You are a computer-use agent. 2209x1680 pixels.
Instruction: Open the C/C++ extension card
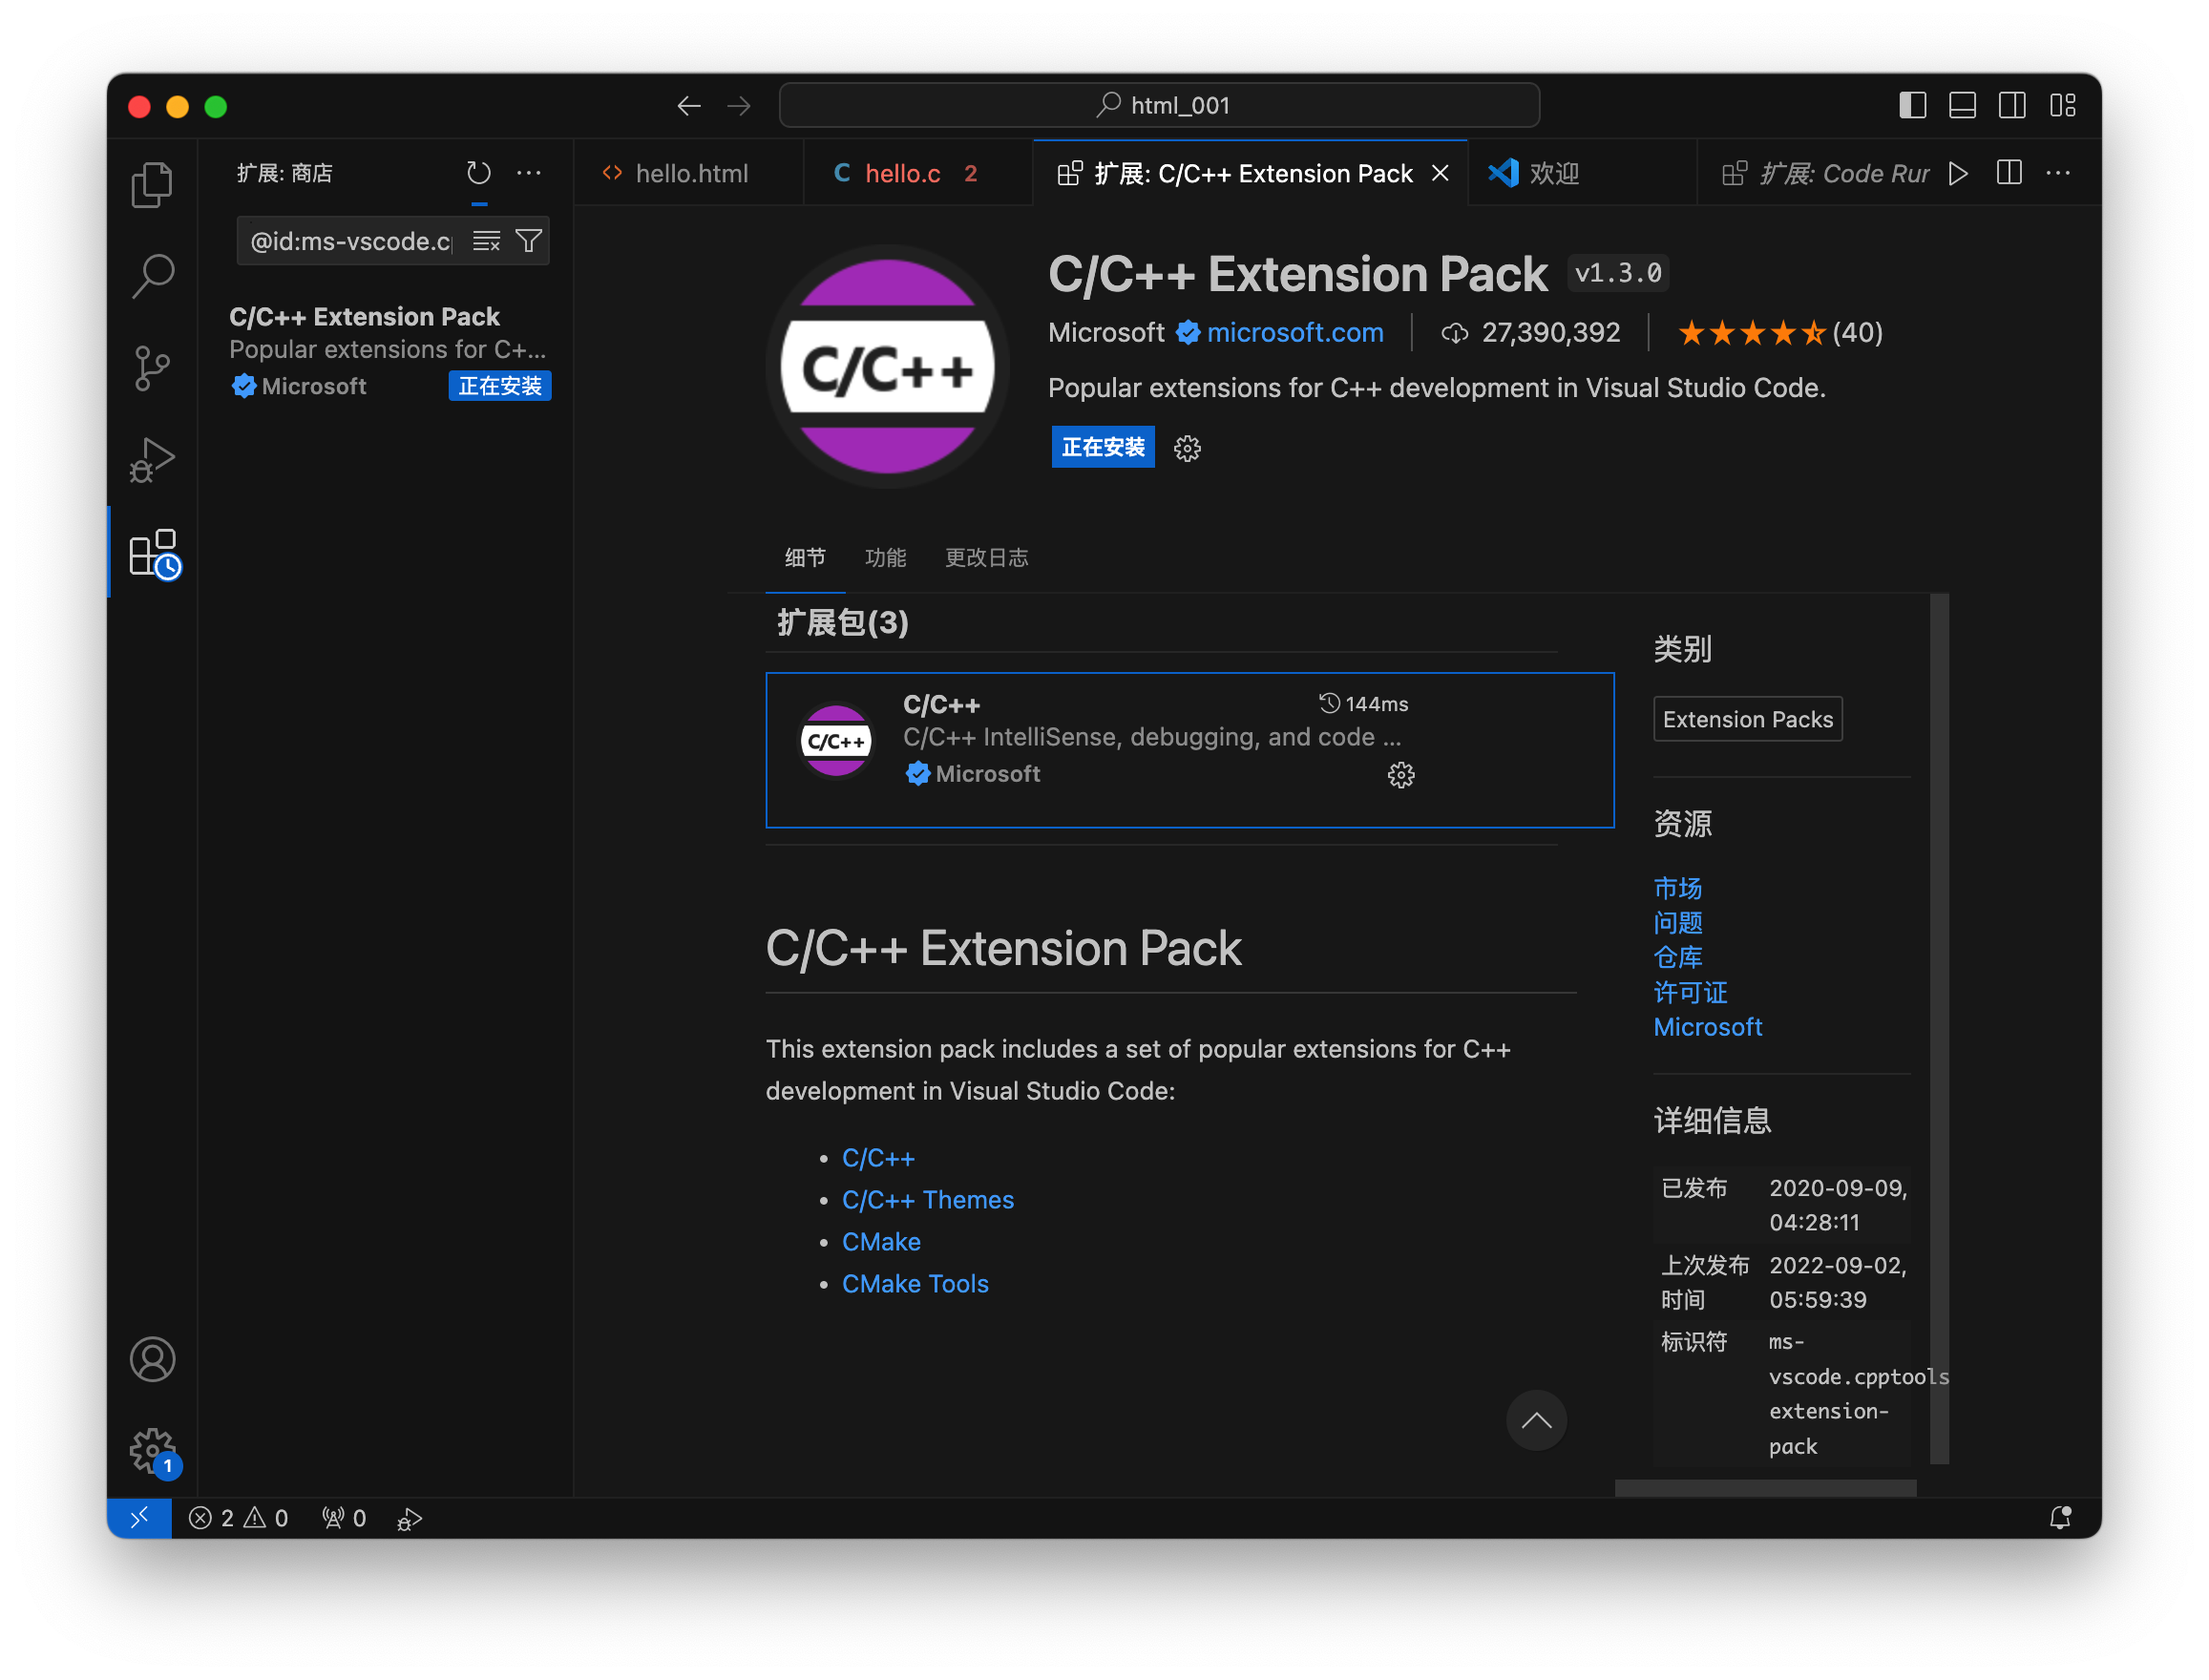pyautogui.click(x=1189, y=750)
